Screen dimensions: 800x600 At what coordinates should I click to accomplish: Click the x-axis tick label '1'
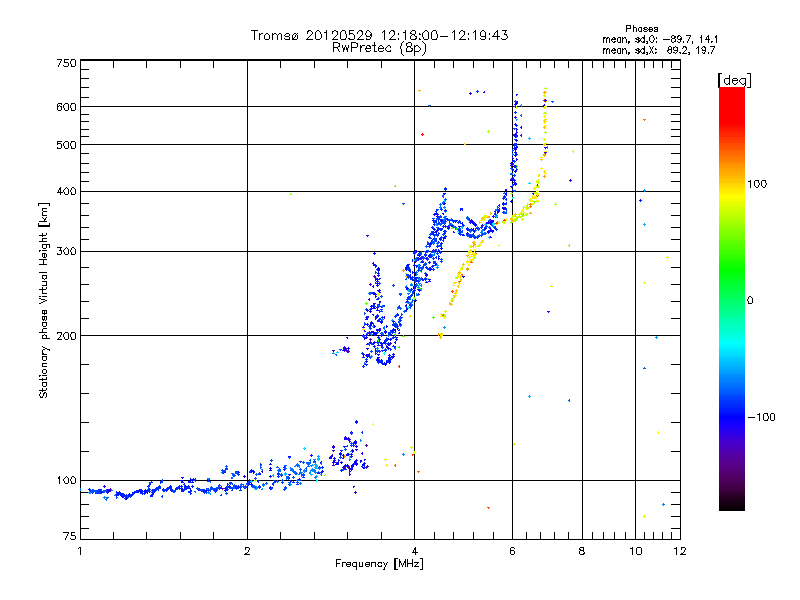click(80, 551)
